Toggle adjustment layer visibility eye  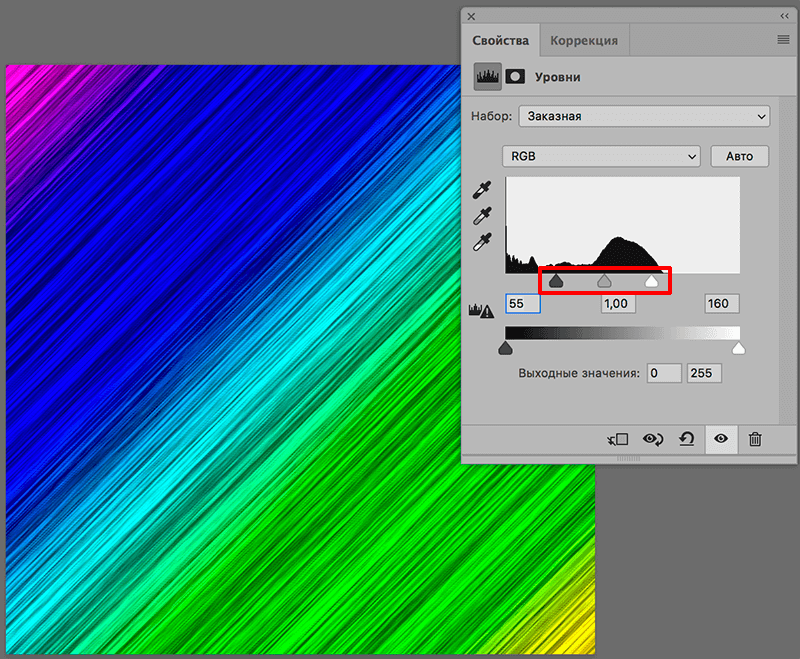pyautogui.click(x=721, y=439)
